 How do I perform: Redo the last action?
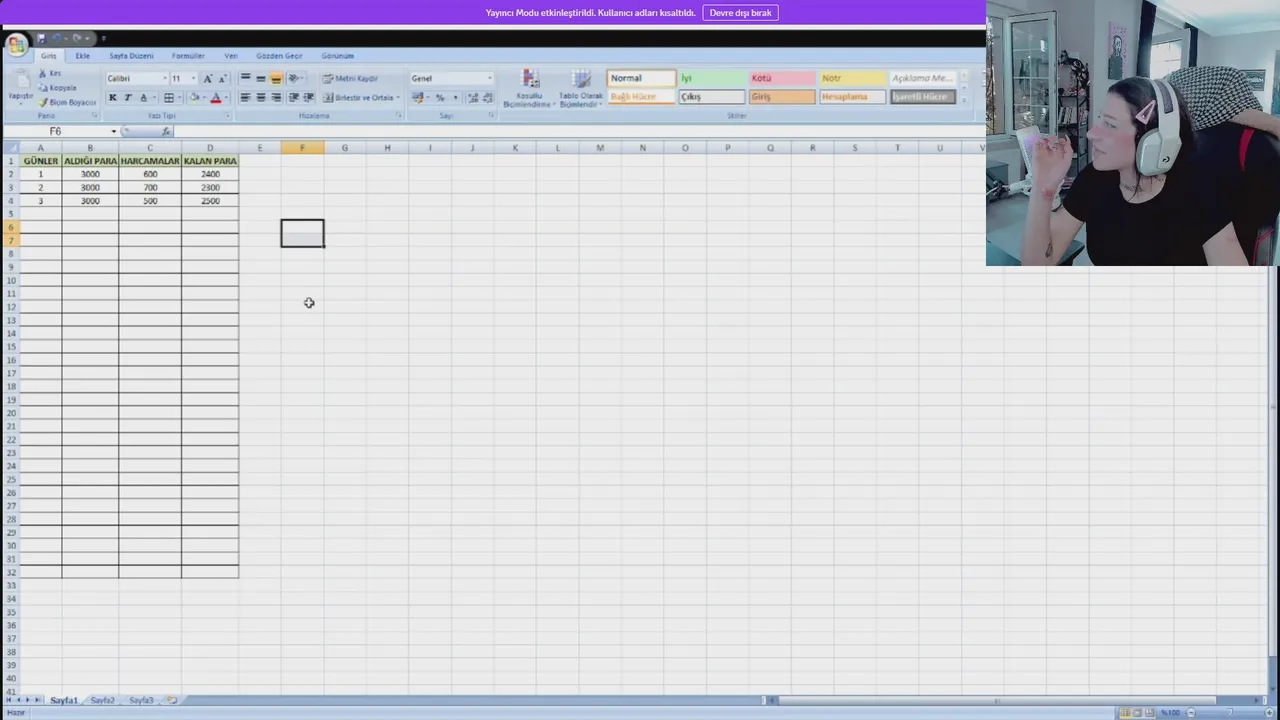77,38
